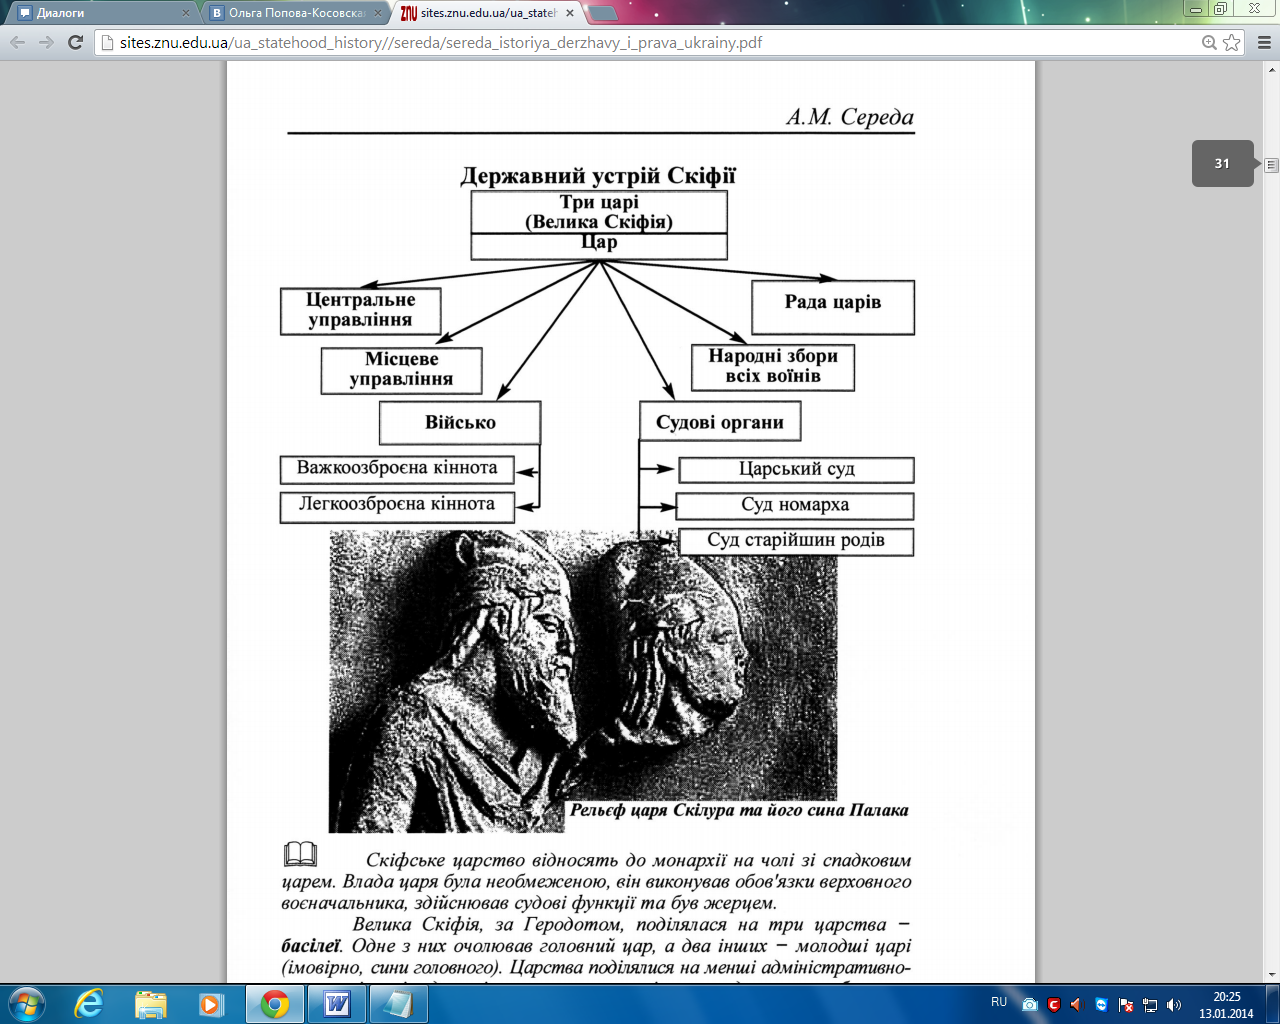Open the TeamViewer tray icon
The image size is (1280, 1024).
pyautogui.click(x=1101, y=1004)
